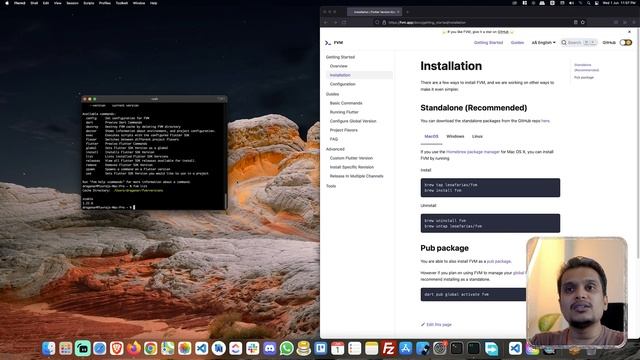Switch to the MacOS install tab

pos(431,136)
